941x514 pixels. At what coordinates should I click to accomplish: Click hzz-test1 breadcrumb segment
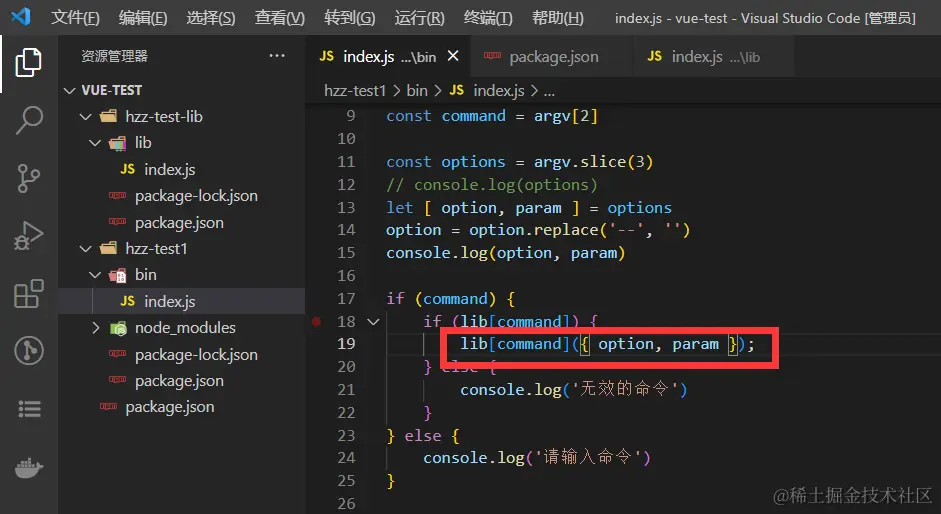[355, 91]
